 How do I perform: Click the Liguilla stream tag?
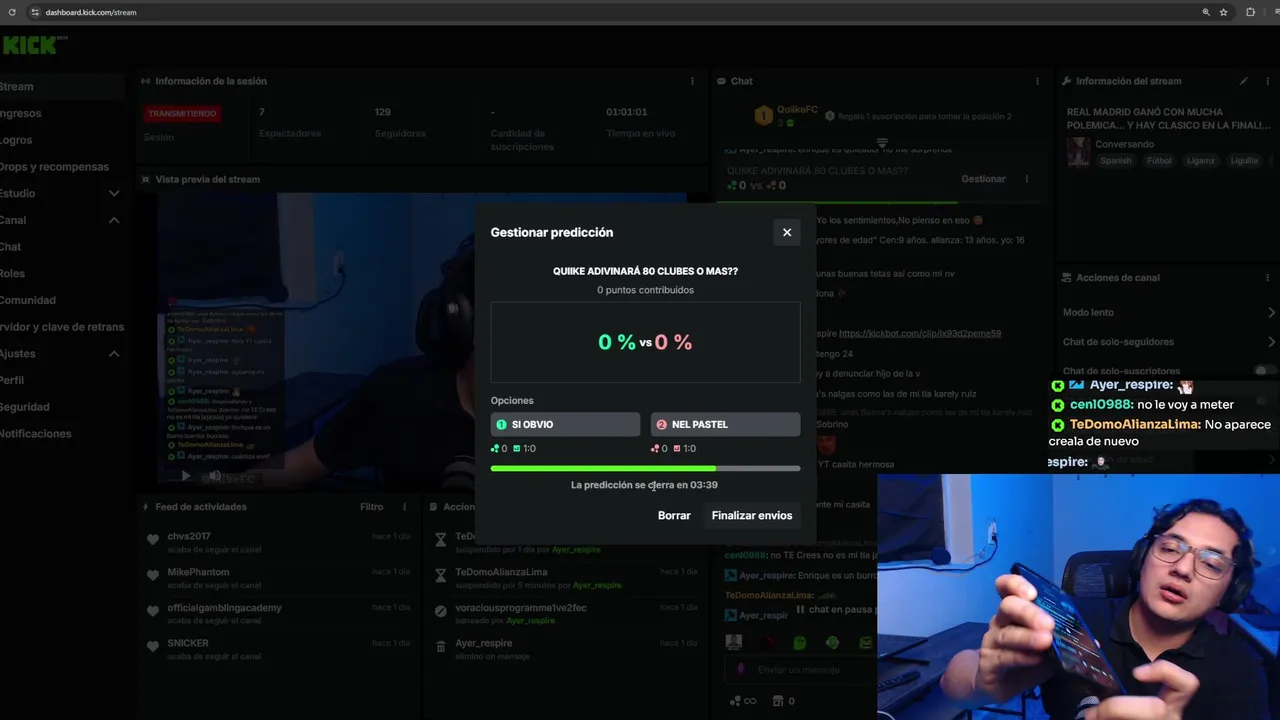tap(1244, 161)
